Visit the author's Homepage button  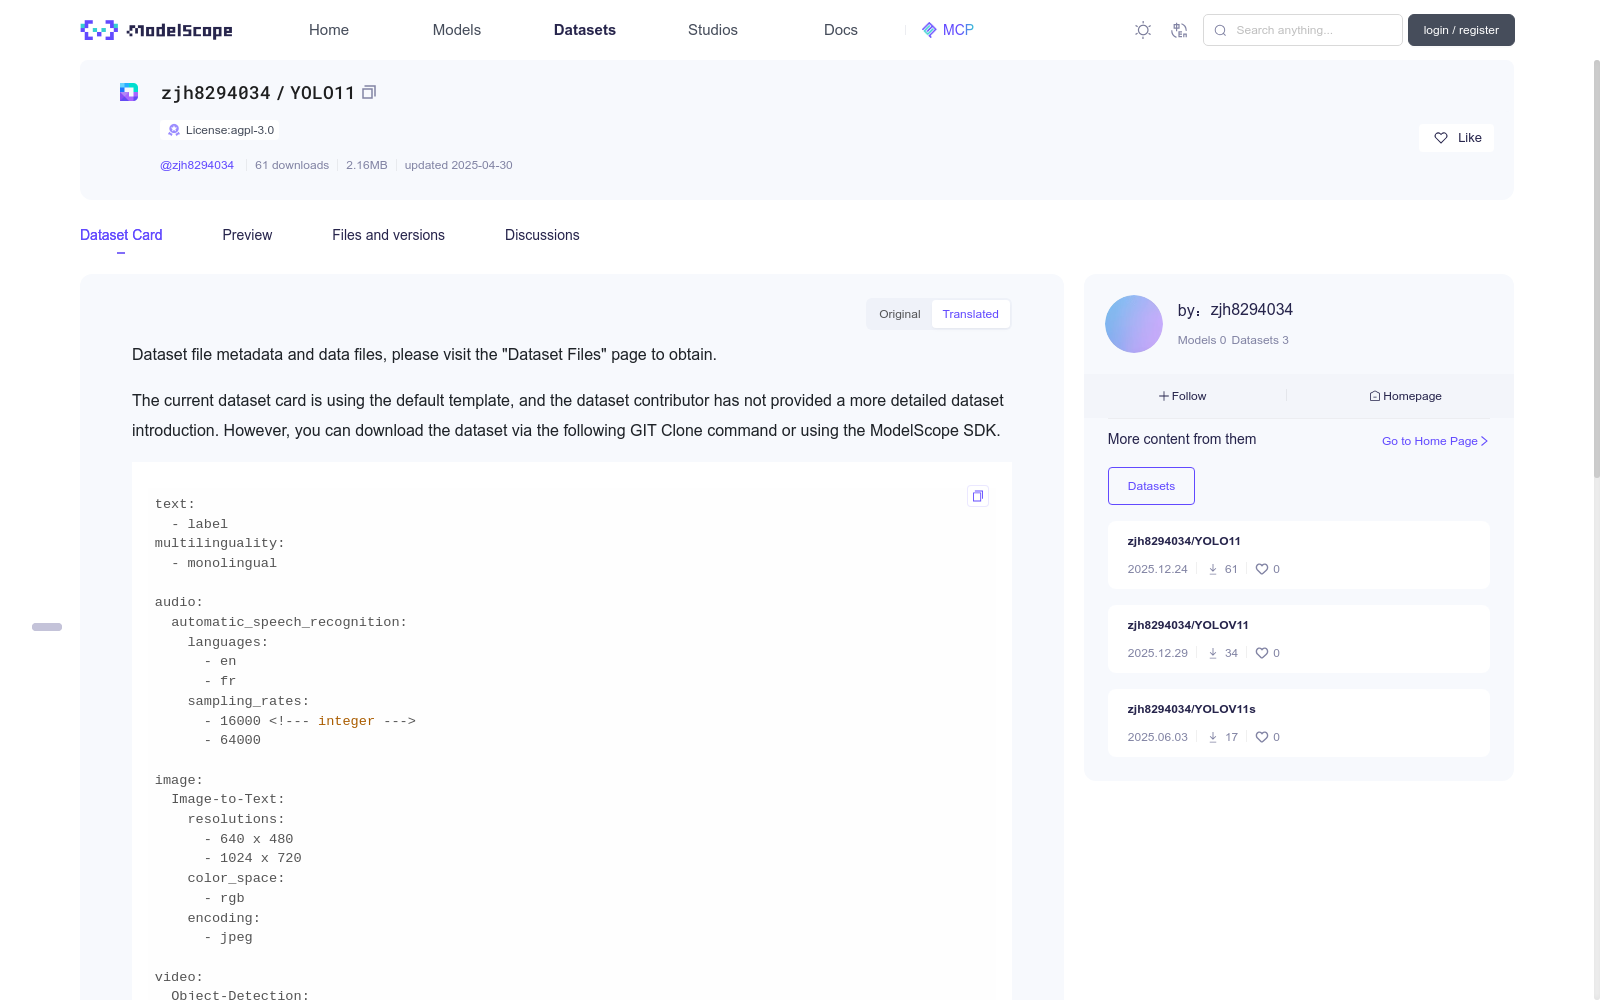click(x=1405, y=396)
